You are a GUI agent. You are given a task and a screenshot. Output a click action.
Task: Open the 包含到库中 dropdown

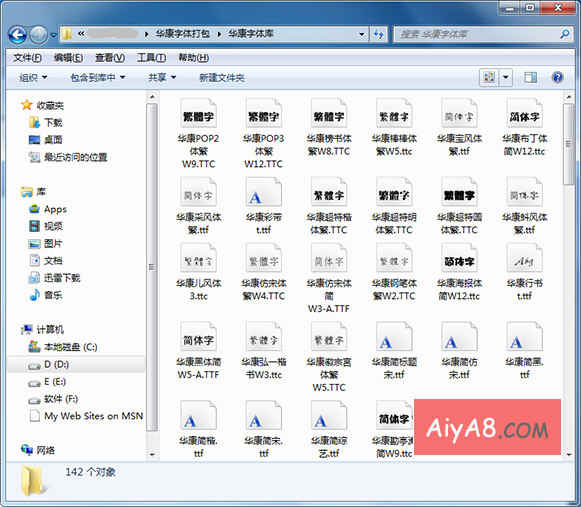tap(97, 77)
